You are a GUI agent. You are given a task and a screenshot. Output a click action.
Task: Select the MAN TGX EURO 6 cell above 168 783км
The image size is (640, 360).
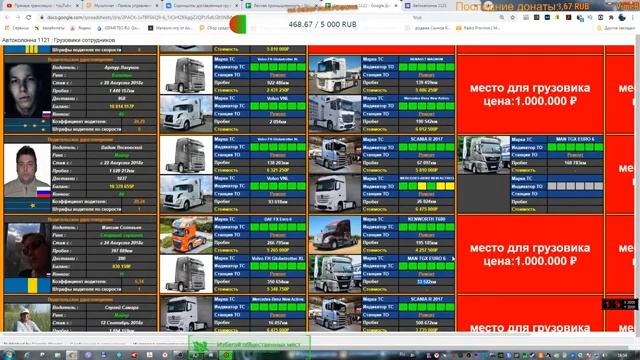575,139
